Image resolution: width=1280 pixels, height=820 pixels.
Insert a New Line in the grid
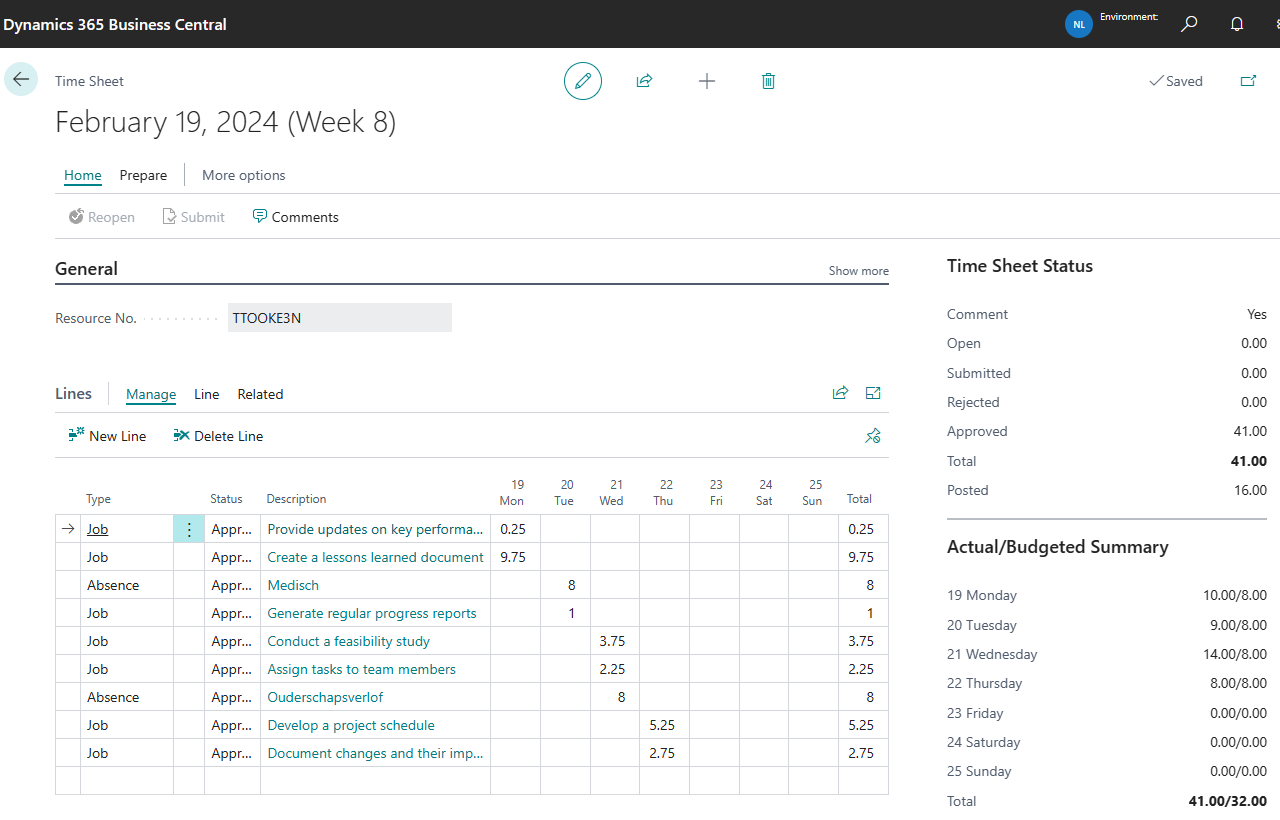coord(107,436)
